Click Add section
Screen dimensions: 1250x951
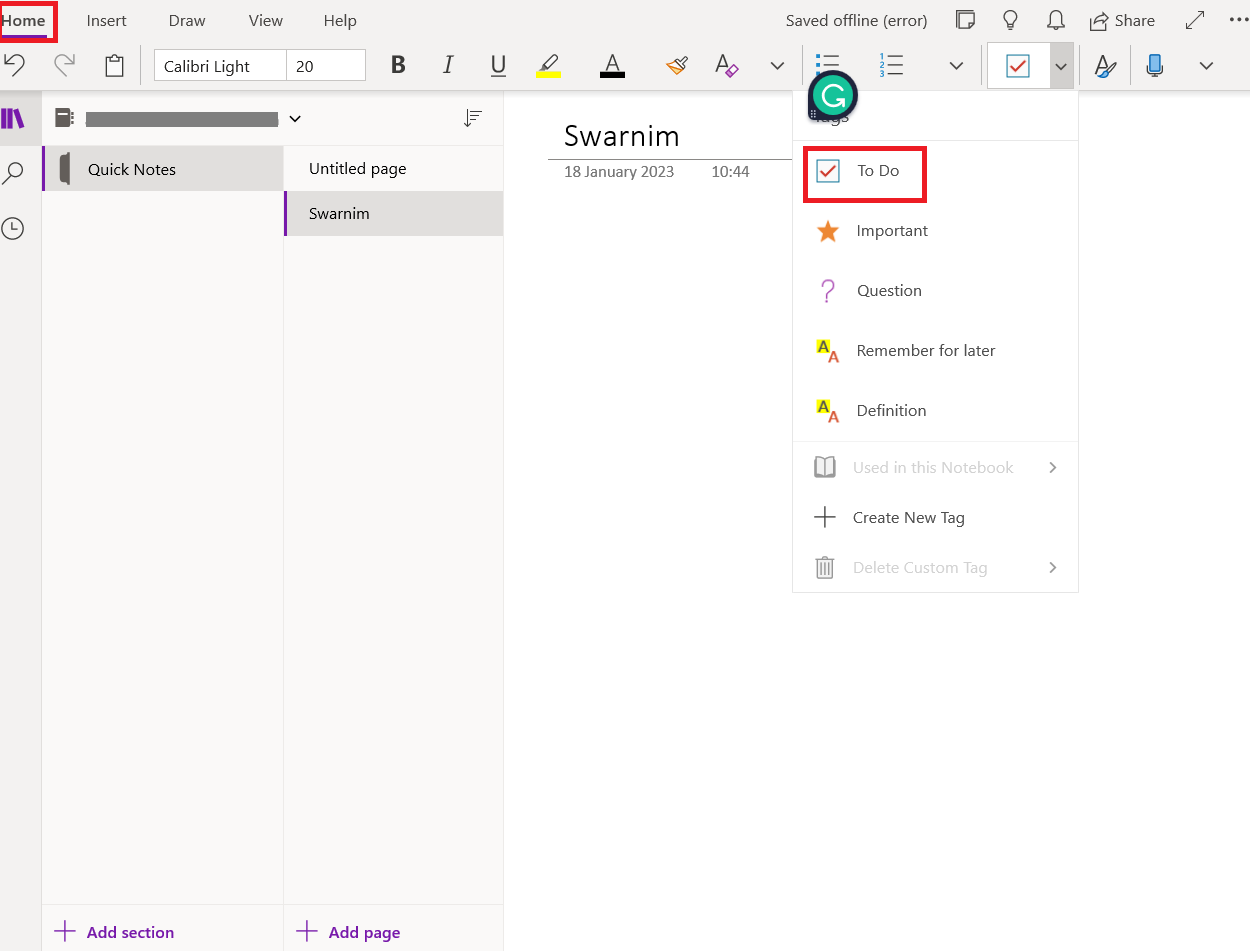coord(114,932)
